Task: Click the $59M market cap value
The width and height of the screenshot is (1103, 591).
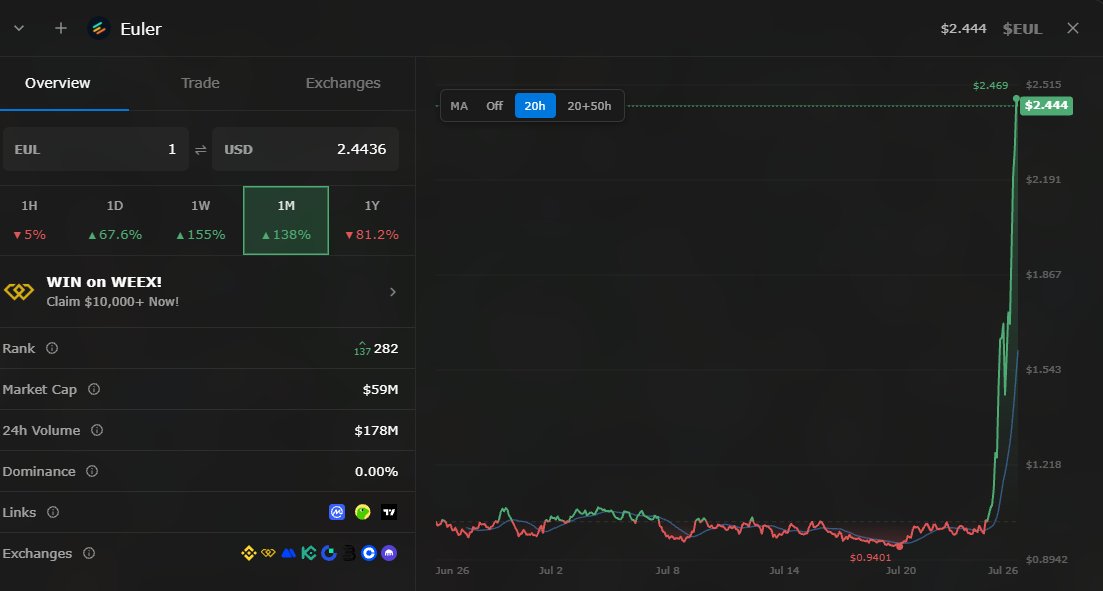Action: tap(381, 389)
